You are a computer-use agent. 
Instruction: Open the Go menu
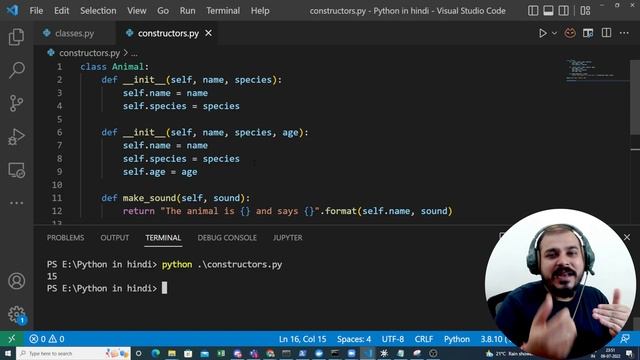[163, 11]
